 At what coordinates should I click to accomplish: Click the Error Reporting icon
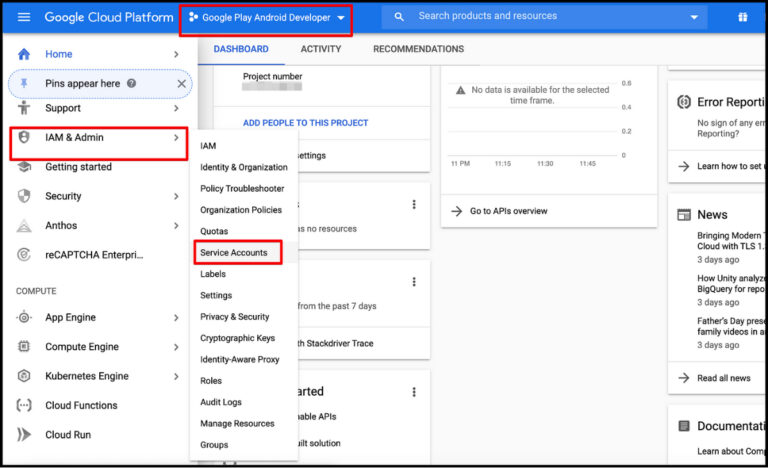684,102
